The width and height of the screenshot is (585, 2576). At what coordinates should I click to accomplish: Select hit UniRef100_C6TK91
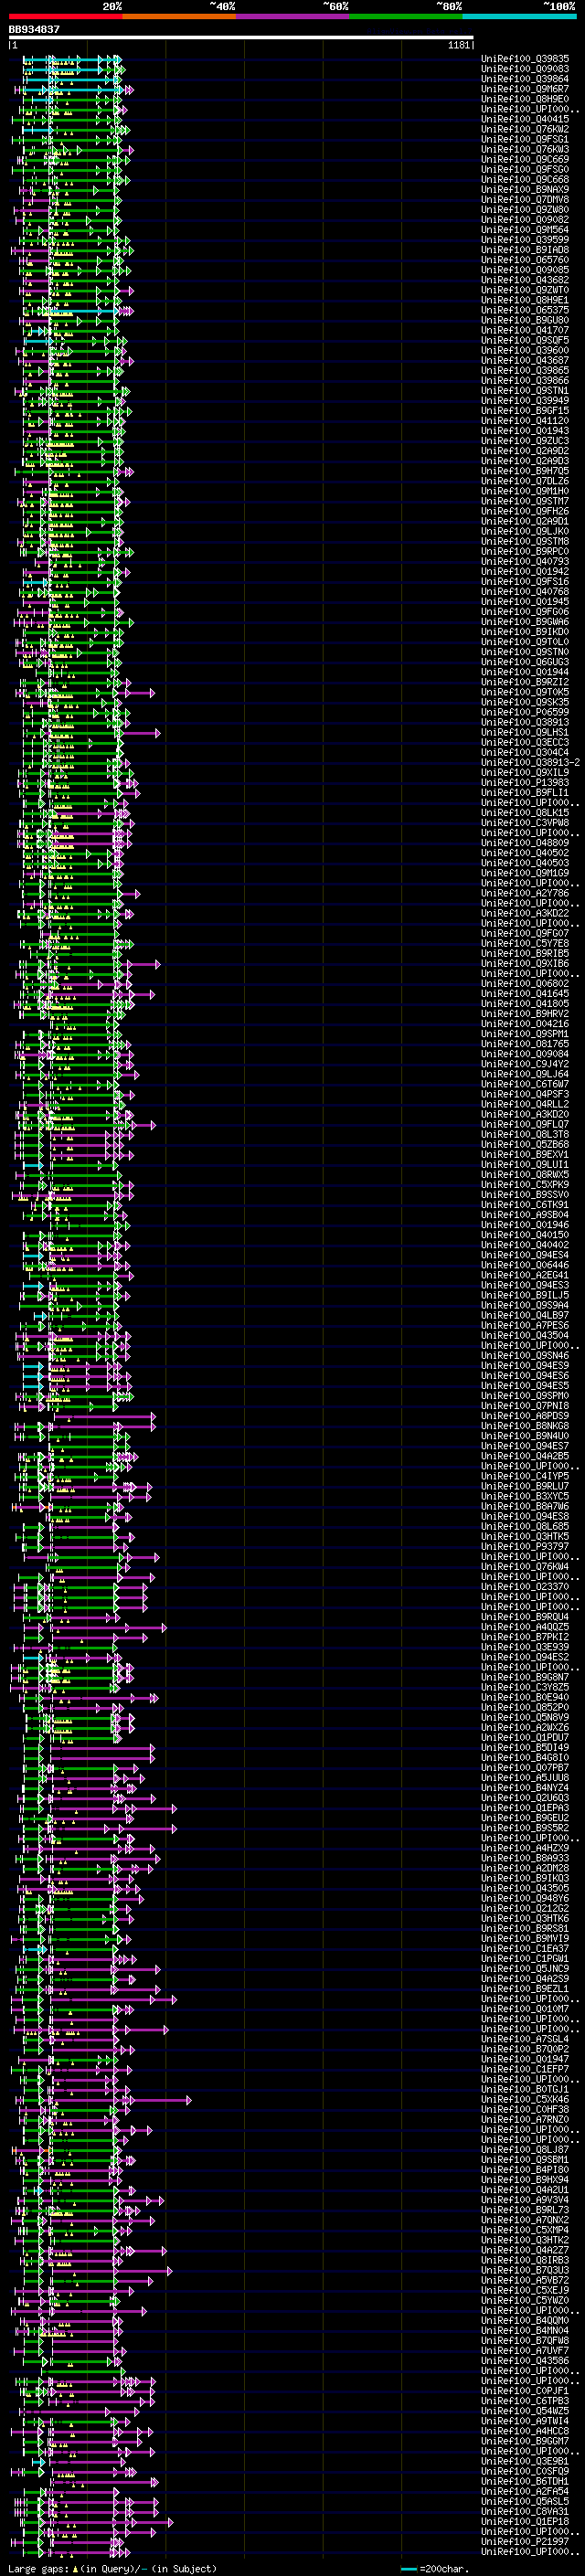[525, 1205]
